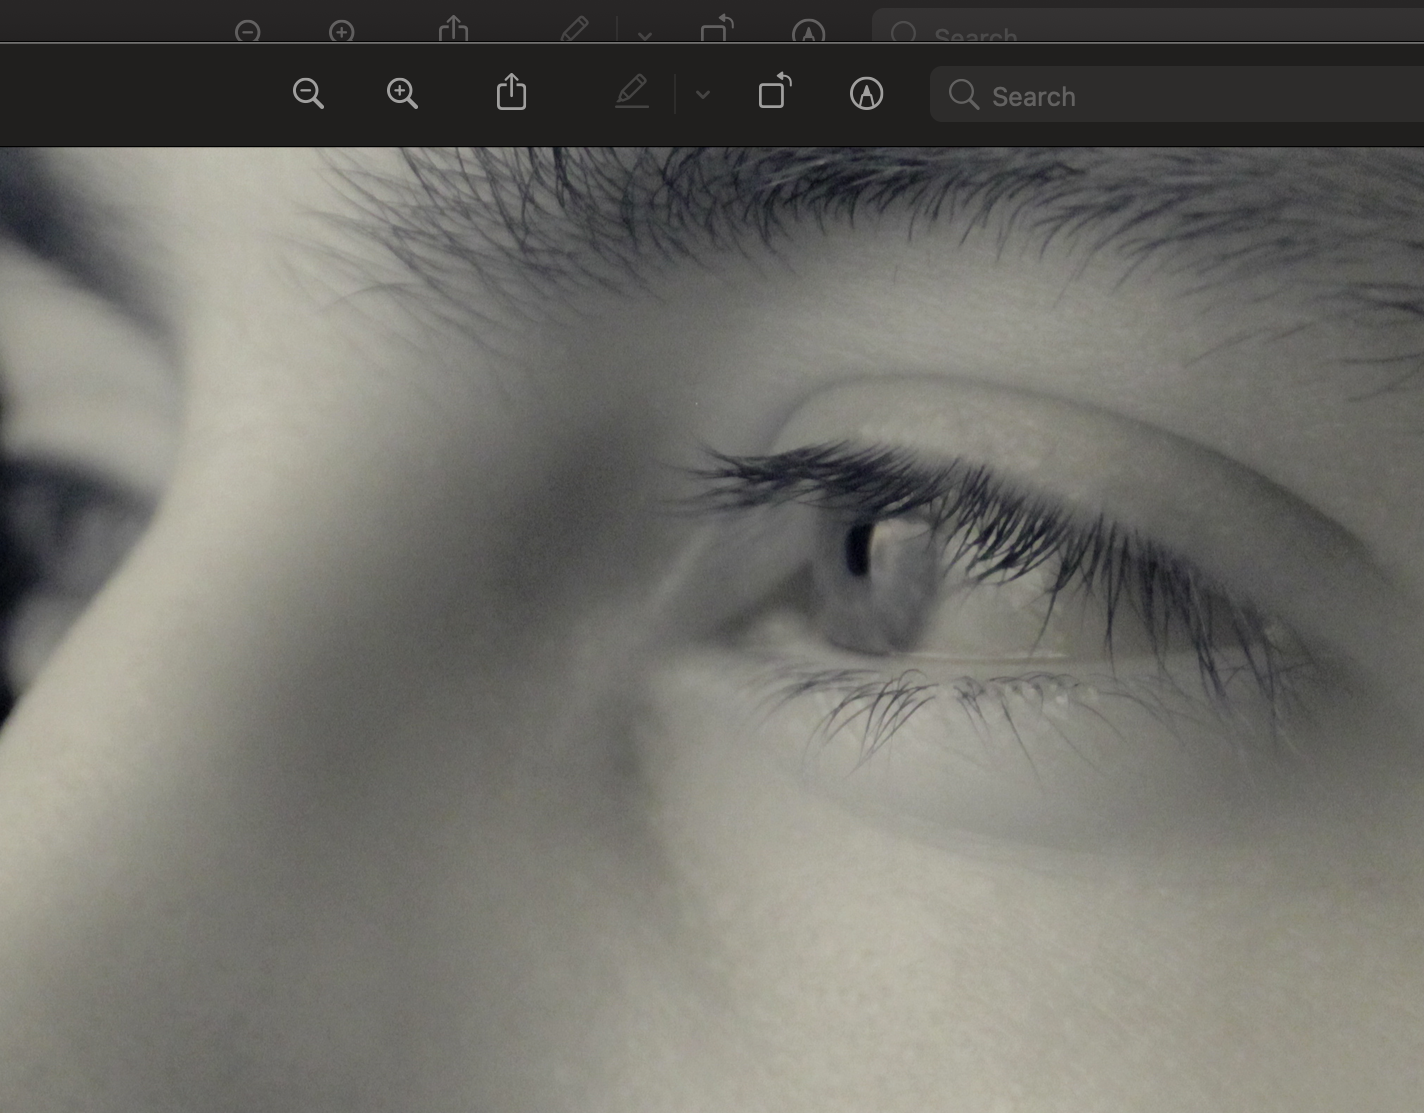Viewport: 1424px width, 1113px height.
Task: Show the Markup toolbar
Action: tap(866, 94)
